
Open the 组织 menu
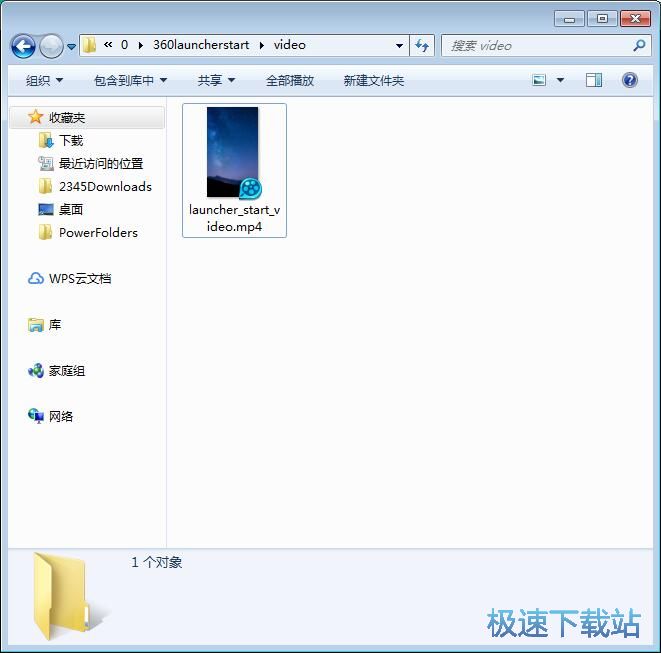44,80
